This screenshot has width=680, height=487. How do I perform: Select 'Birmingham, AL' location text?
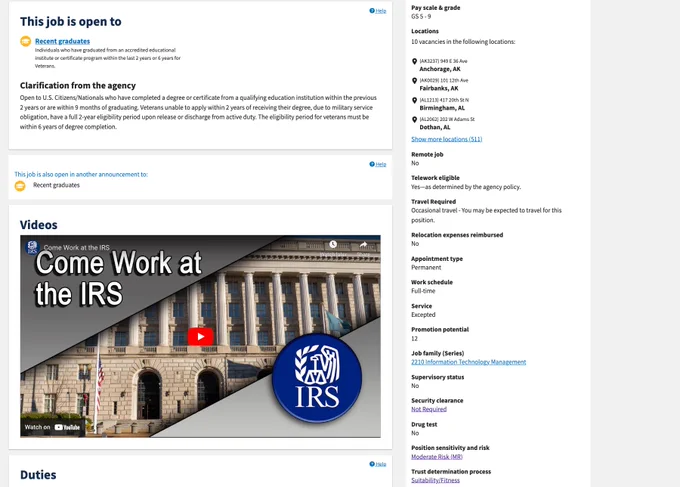point(442,108)
